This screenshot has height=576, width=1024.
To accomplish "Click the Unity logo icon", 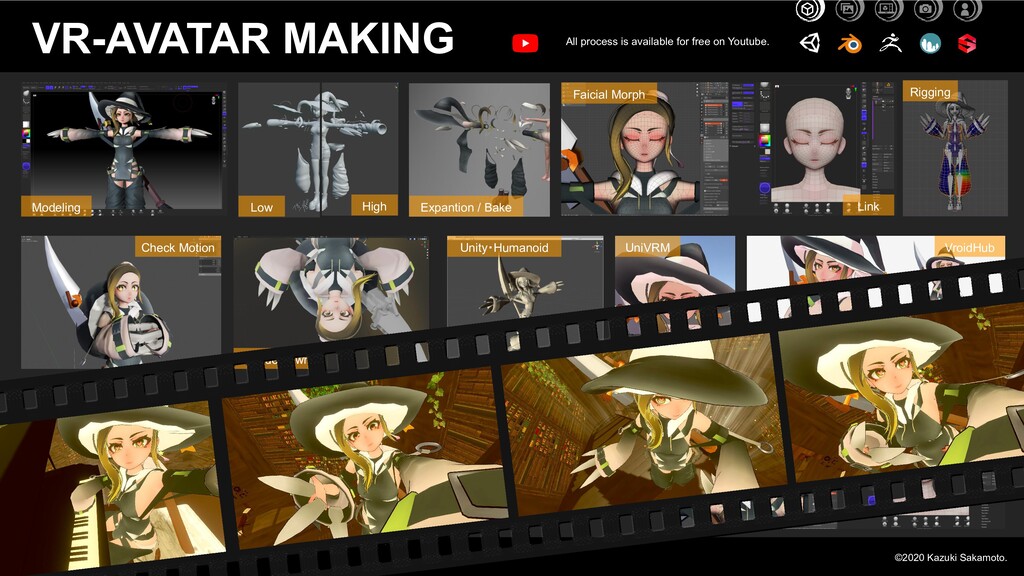I will tap(810, 43).
